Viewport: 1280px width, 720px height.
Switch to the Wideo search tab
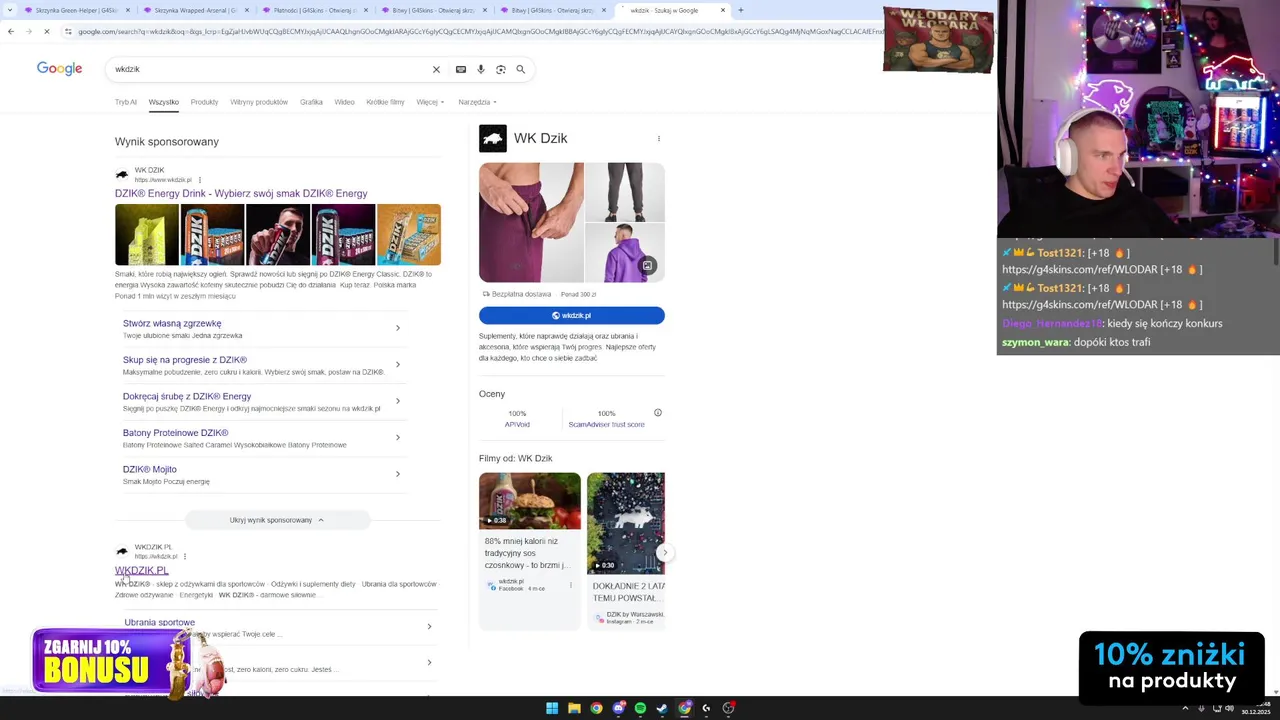tap(344, 102)
